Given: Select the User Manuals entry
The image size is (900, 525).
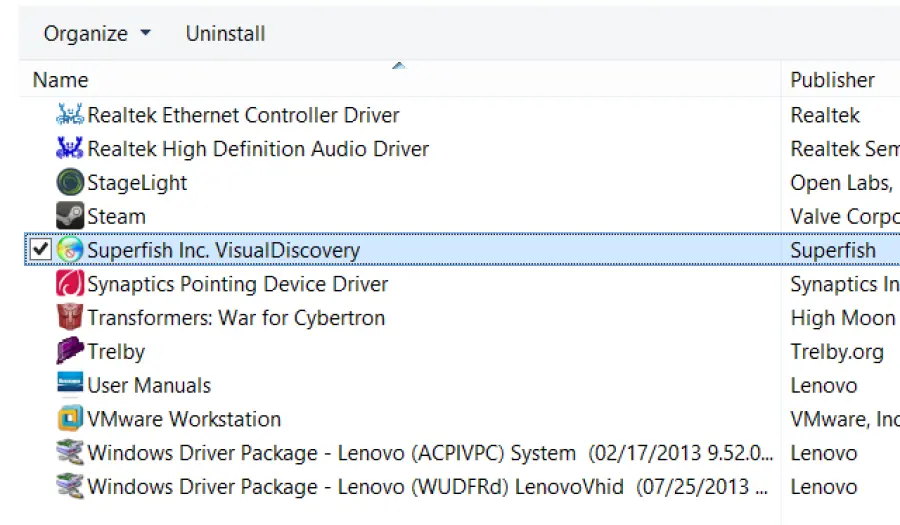Looking at the screenshot, I should (149, 386).
